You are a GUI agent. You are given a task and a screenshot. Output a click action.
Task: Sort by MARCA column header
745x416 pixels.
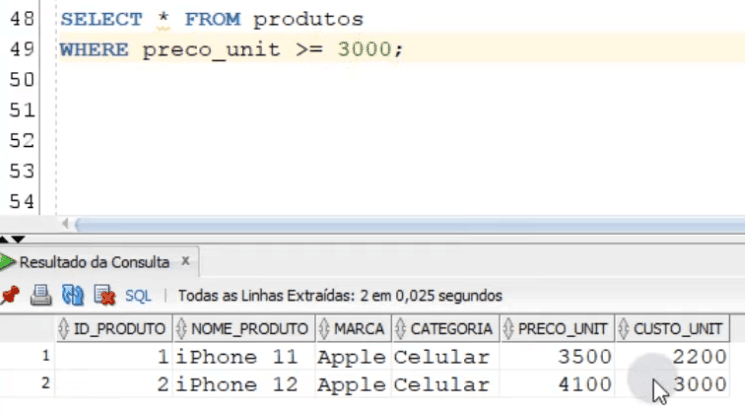pos(353,329)
